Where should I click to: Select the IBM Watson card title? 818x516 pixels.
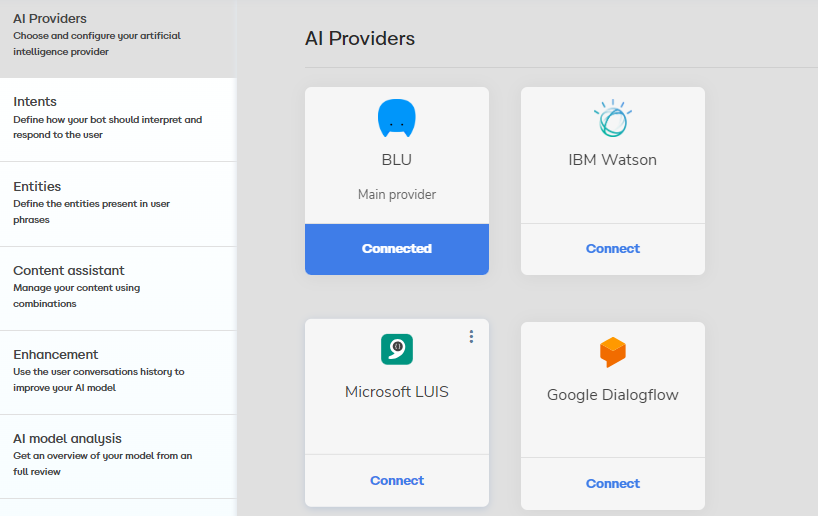click(x=612, y=160)
